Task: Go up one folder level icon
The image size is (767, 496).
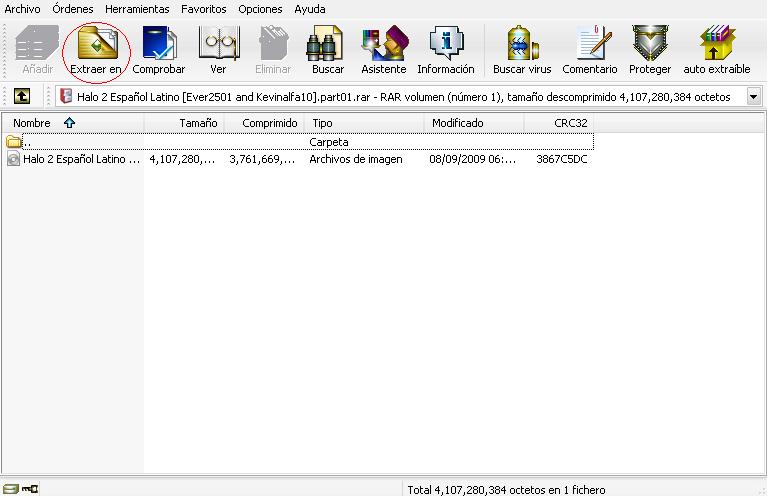Action: click(22, 96)
